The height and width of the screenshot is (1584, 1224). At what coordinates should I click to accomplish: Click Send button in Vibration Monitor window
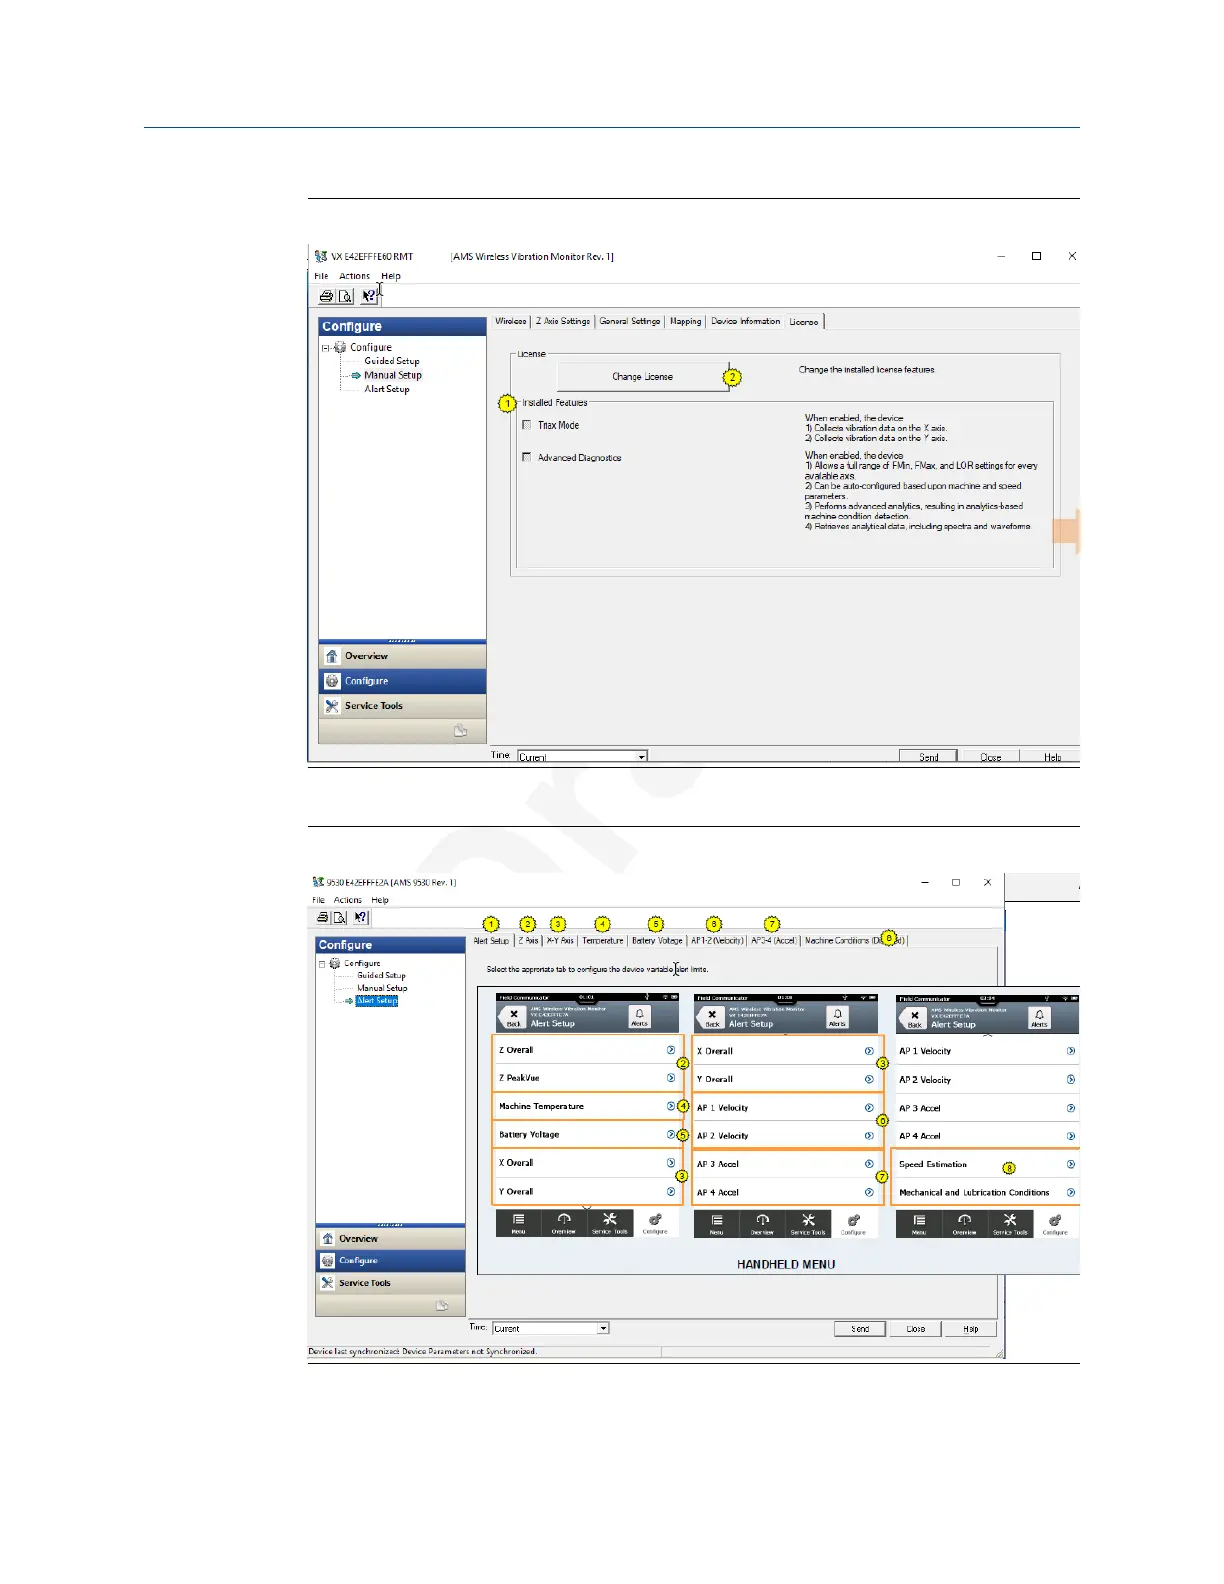pos(929,757)
